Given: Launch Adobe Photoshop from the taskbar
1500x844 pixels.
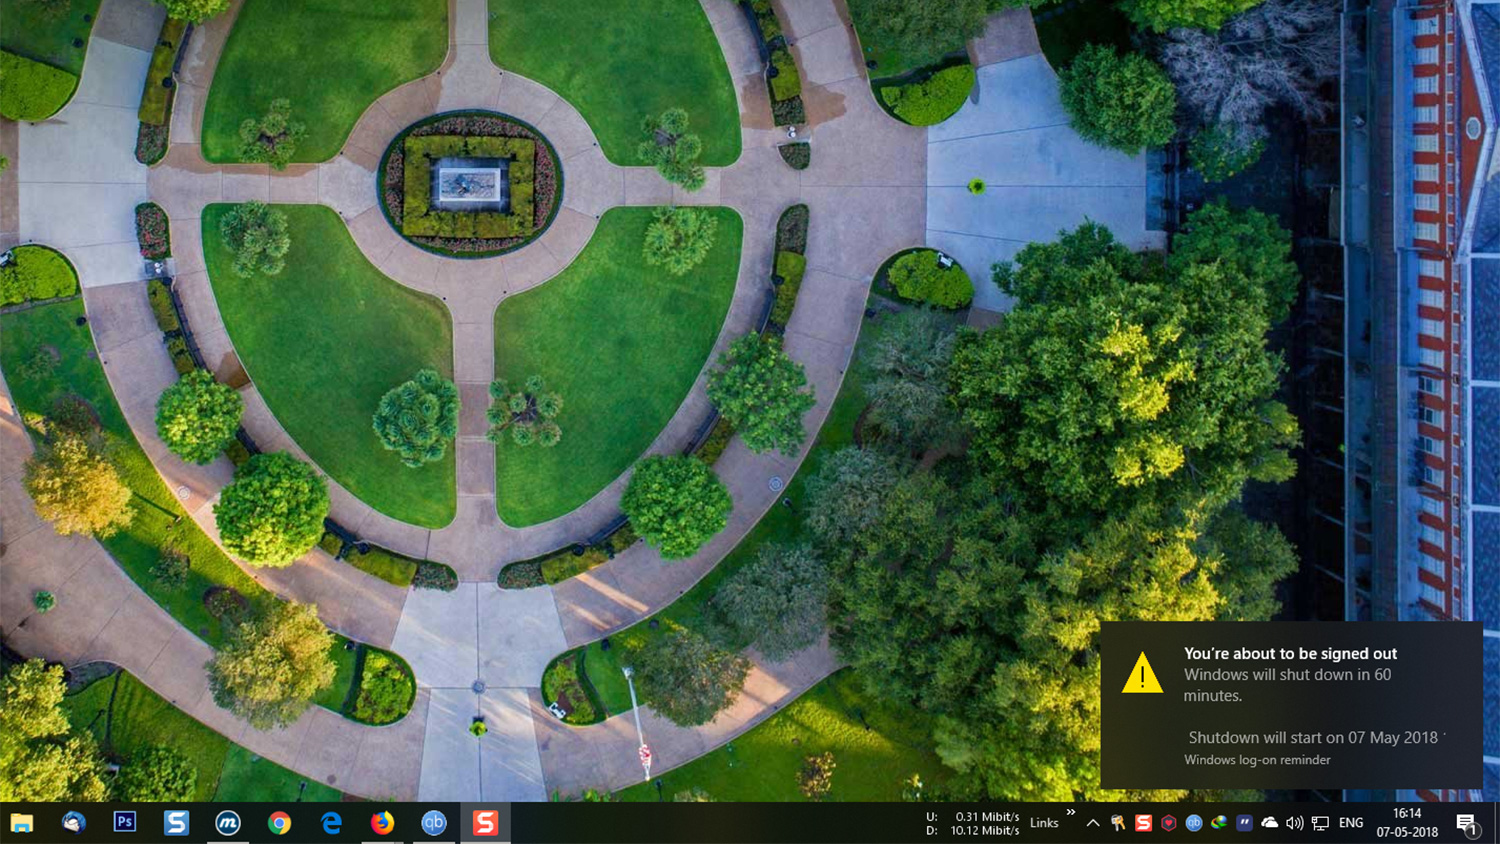Looking at the screenshot, I should (x=123, y=823).
